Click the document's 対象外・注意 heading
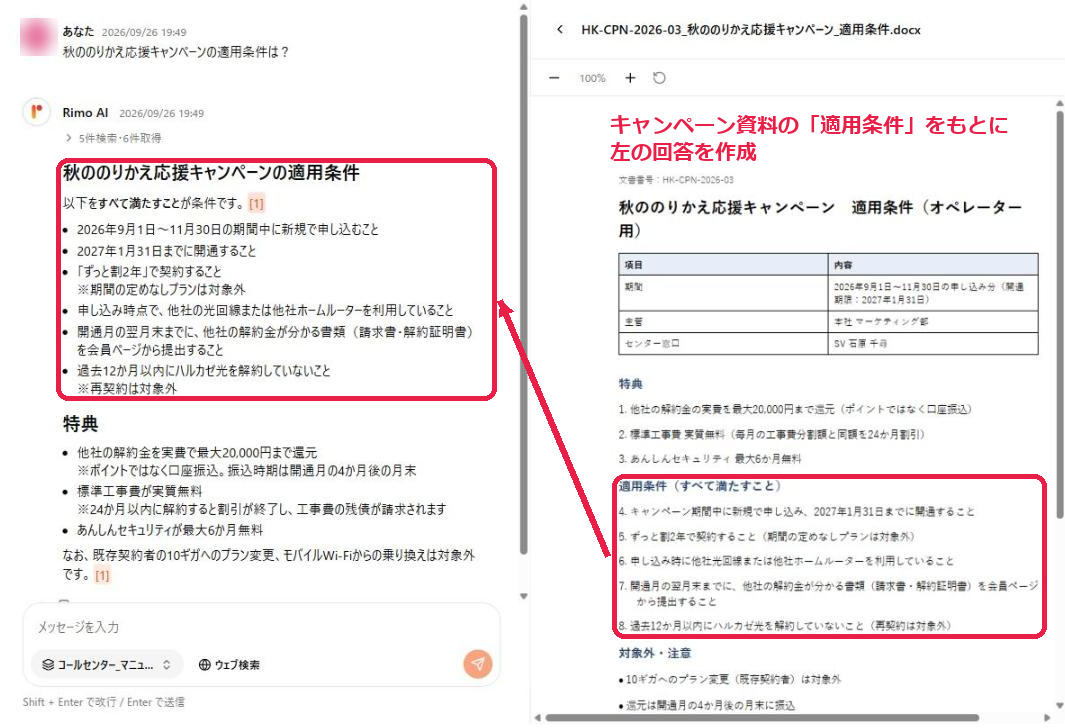This screenshot has height=728, width=1065. [655, 653]
